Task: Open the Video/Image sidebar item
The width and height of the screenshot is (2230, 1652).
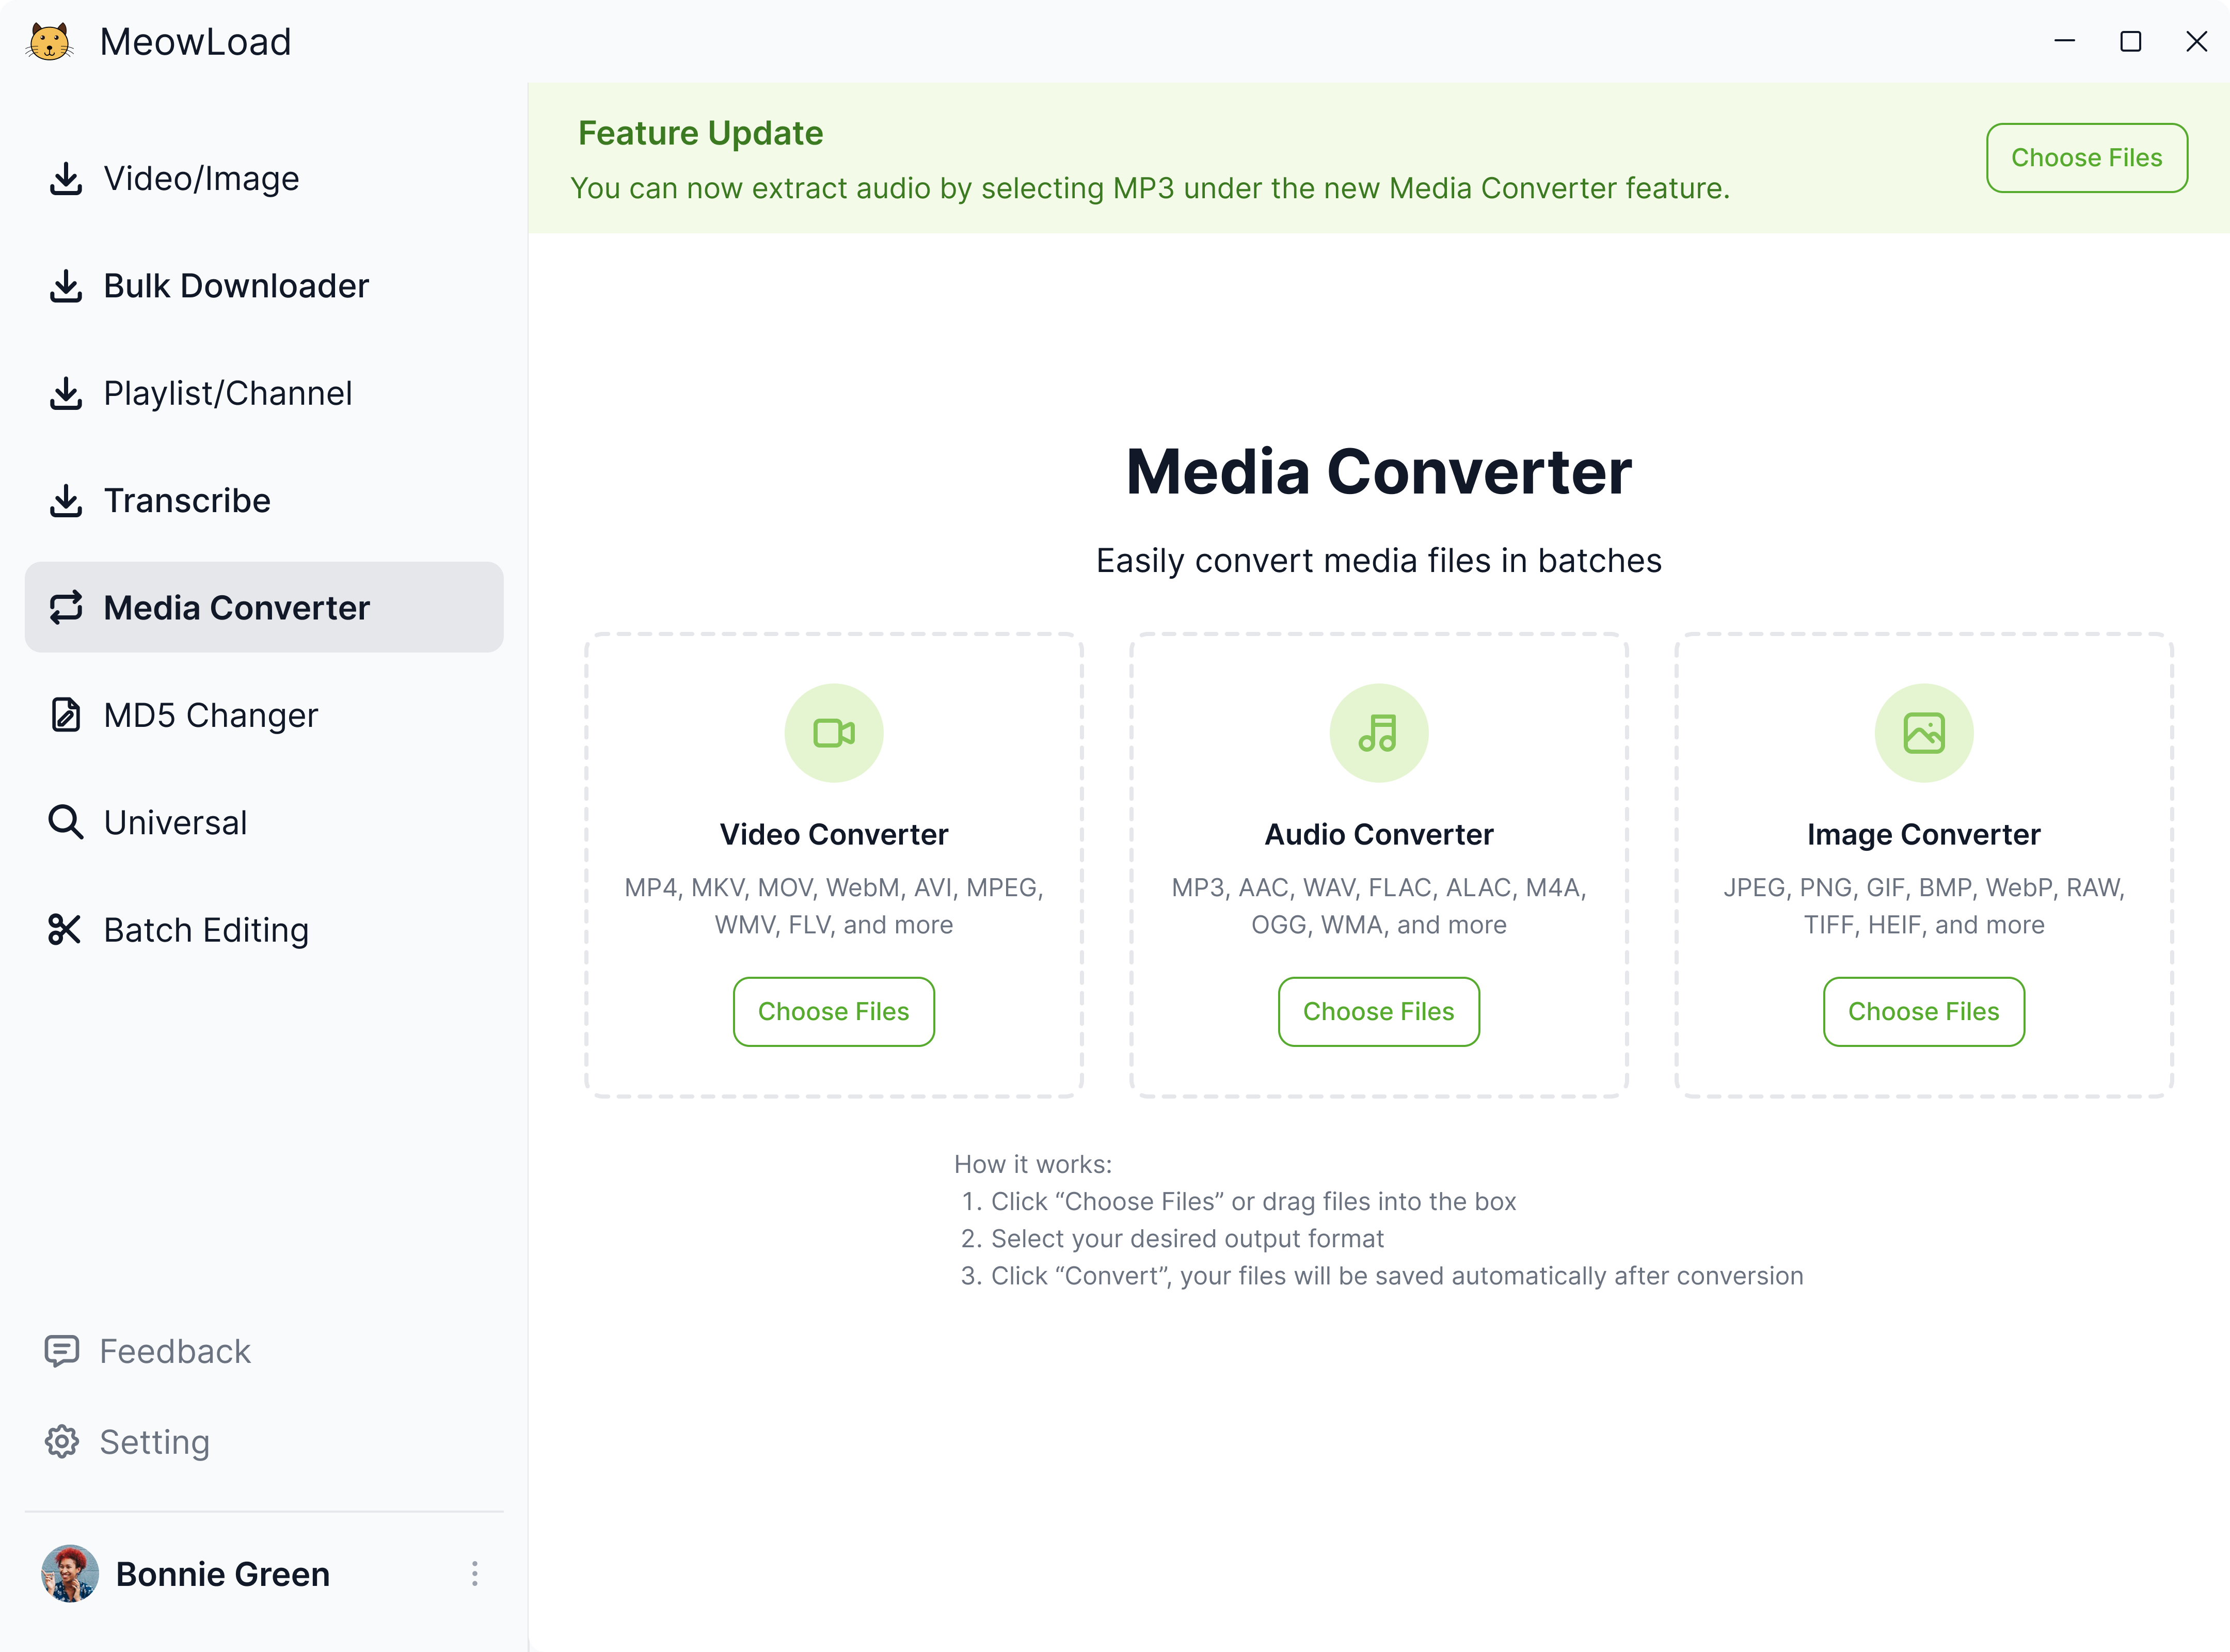Action: pyautogui.click(x=200, y=178)
